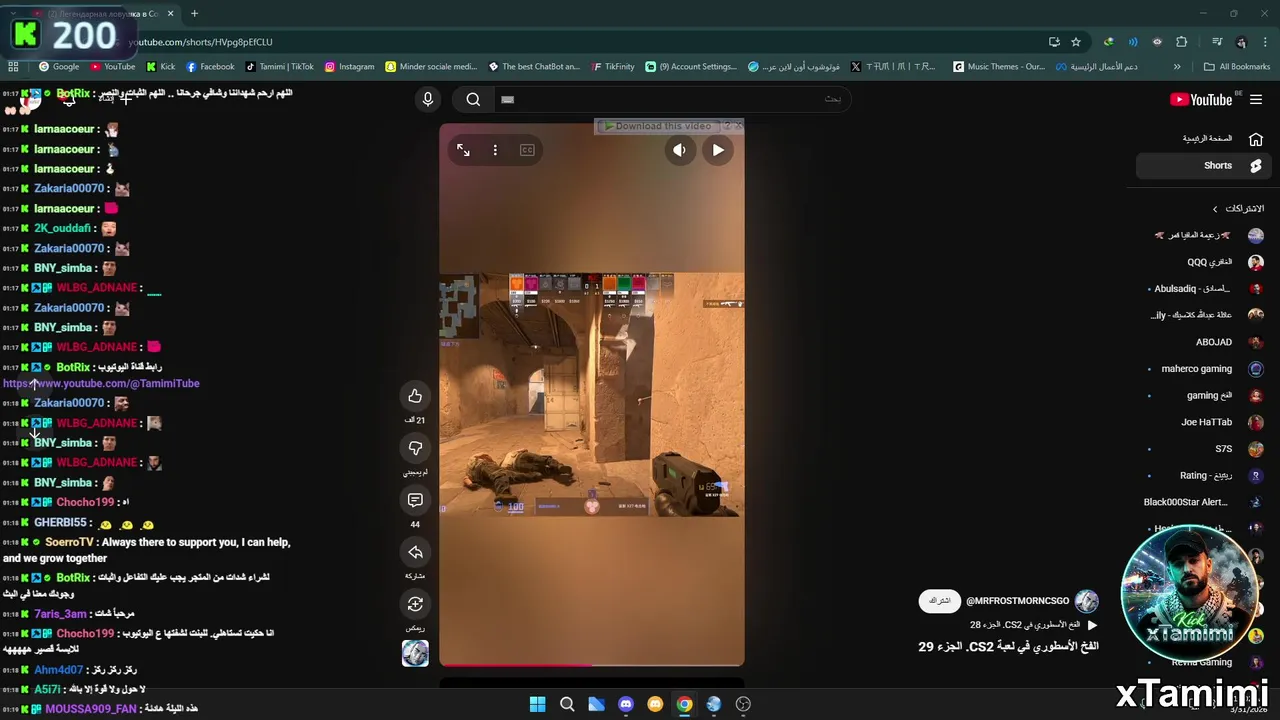Screen dimensions: 1280x720
Task: Open the YouTube hamburger guide menu
Action: coord(1256,99)
